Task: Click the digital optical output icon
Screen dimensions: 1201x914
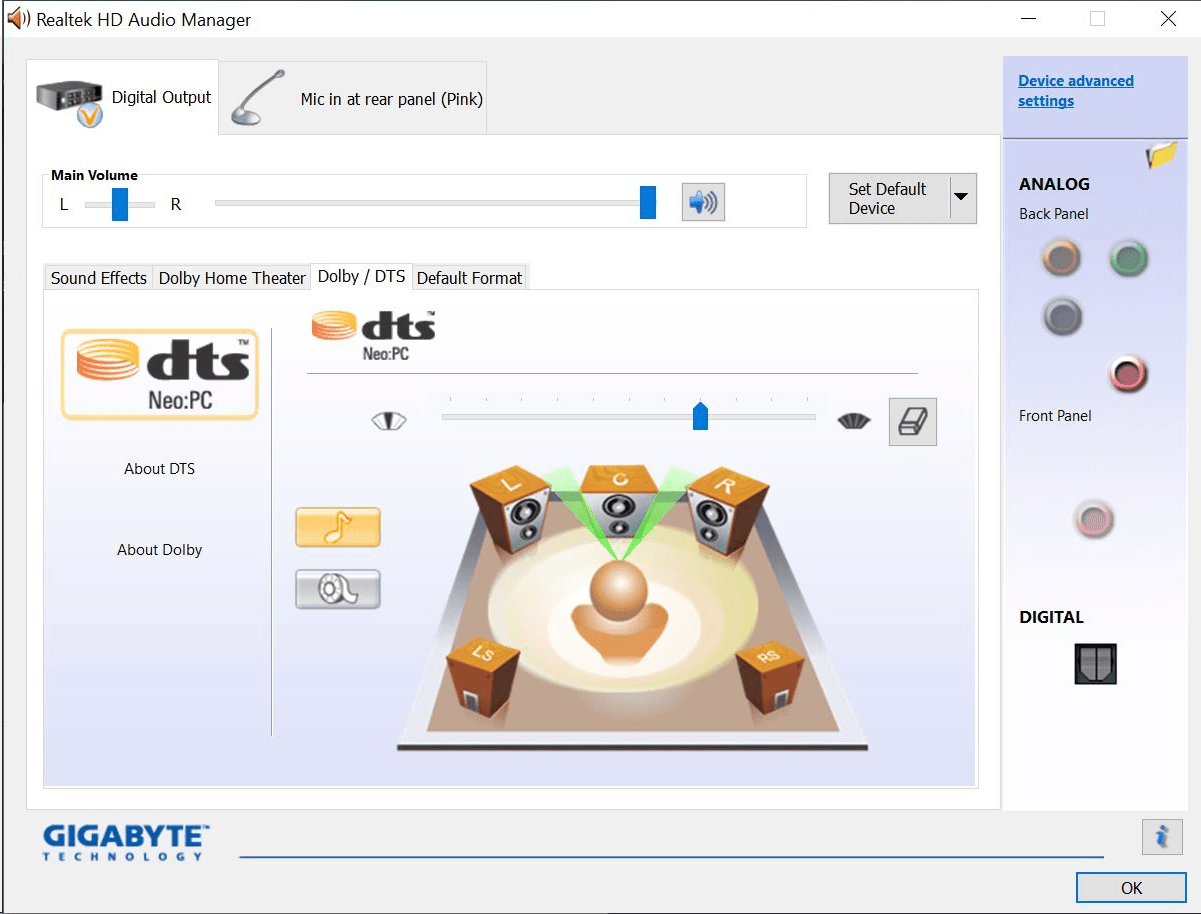Action: [x=1094, y=663]
